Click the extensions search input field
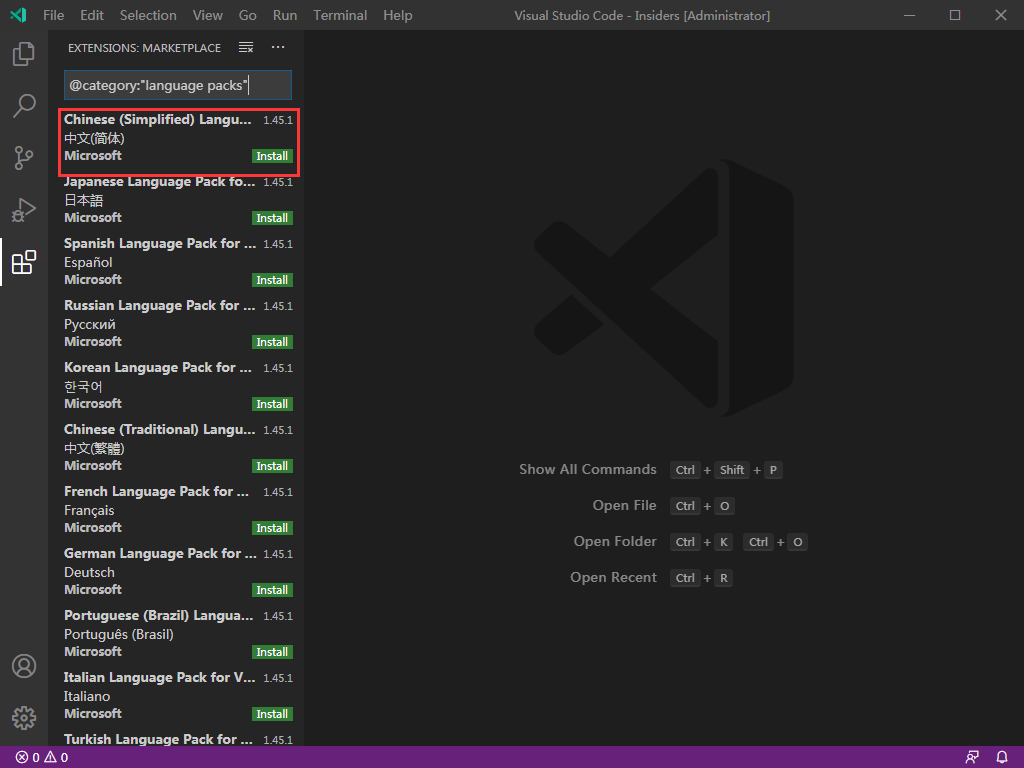1024x768 pixels. [x=178, y=85]
